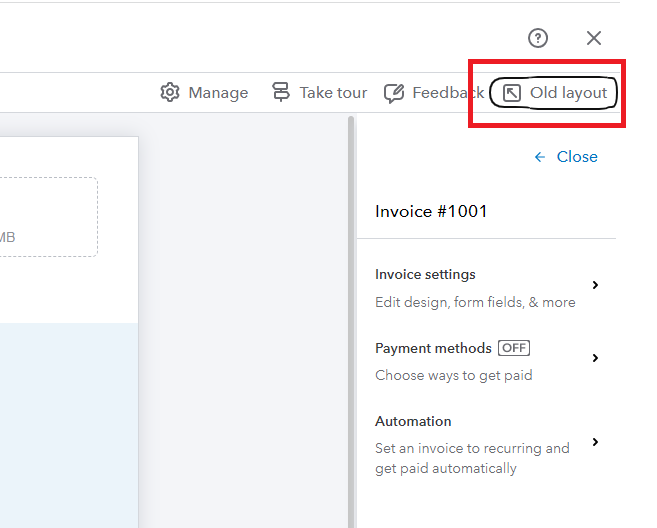
Task: Click the Feedback pencil note icon
Action: pos(394,93)
